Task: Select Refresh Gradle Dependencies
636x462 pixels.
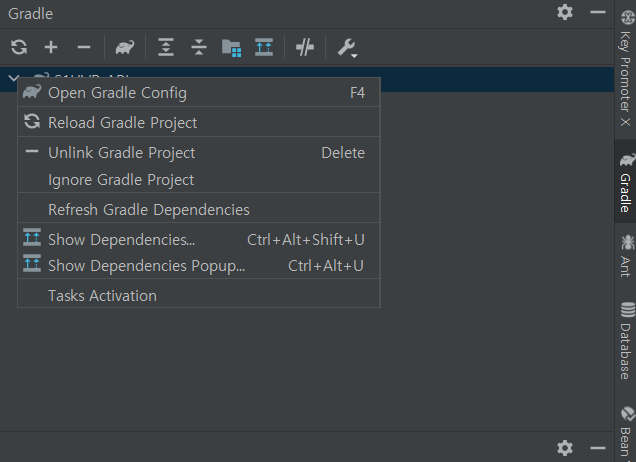Action: 199,210
